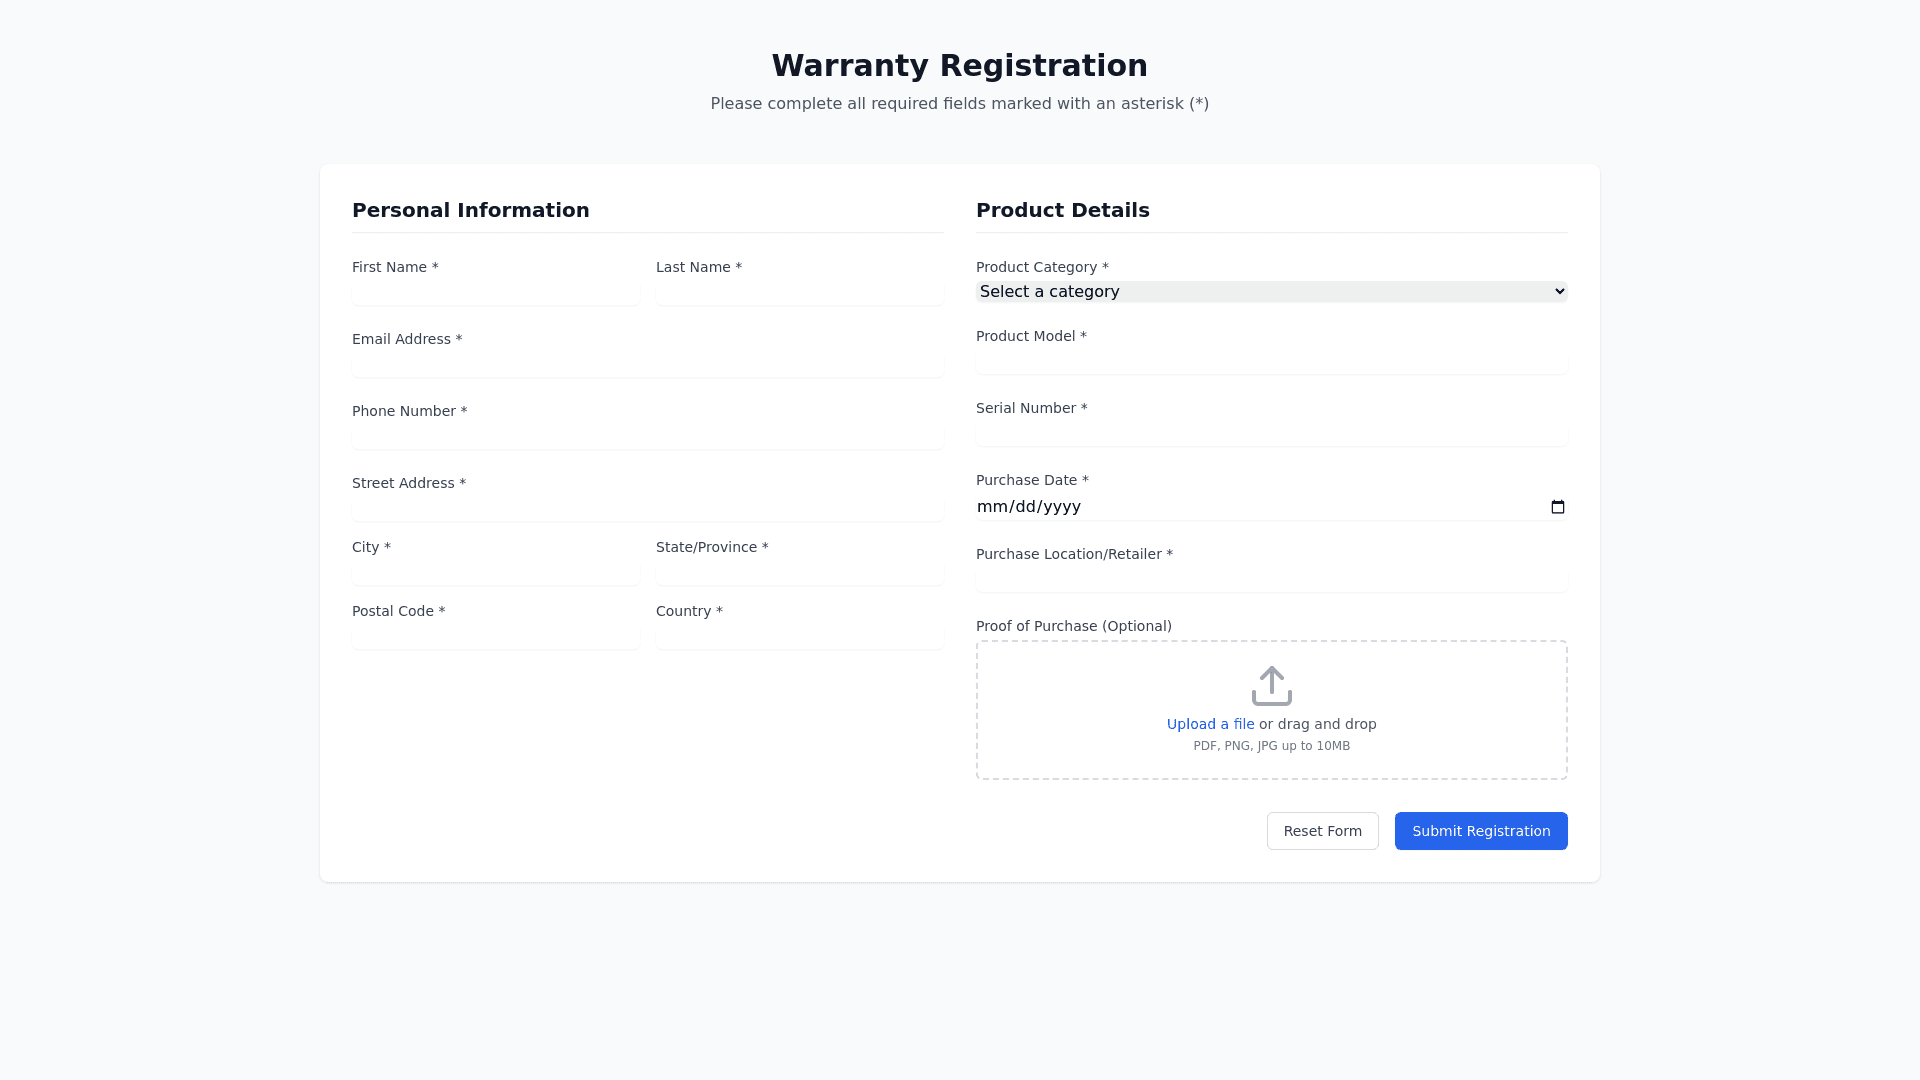Click the Reset Form button

click(1322, 831)
